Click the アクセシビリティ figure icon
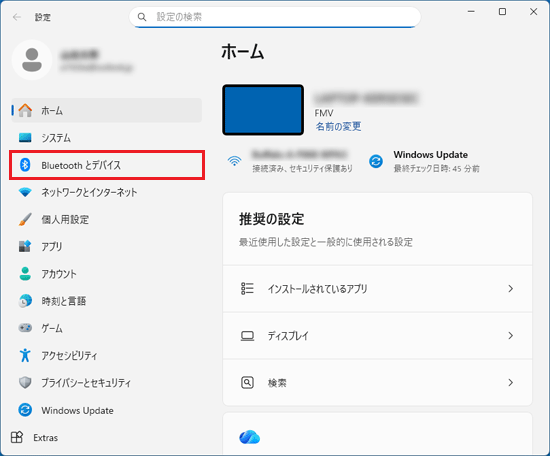 pyautogui.click(x=25, y=355)
